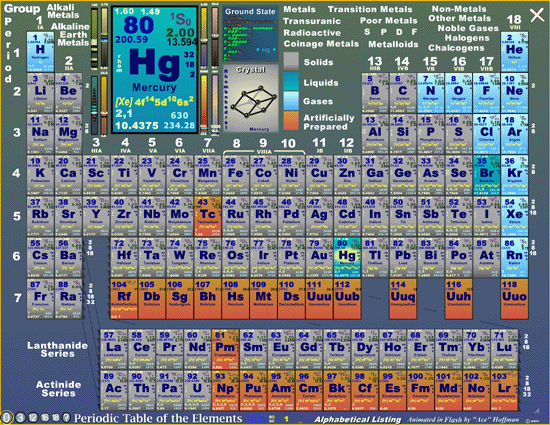Viewport: 550px width, 425px height.
Task: Select the Uuo element 118 tile
Action: [x=514, y=299]
